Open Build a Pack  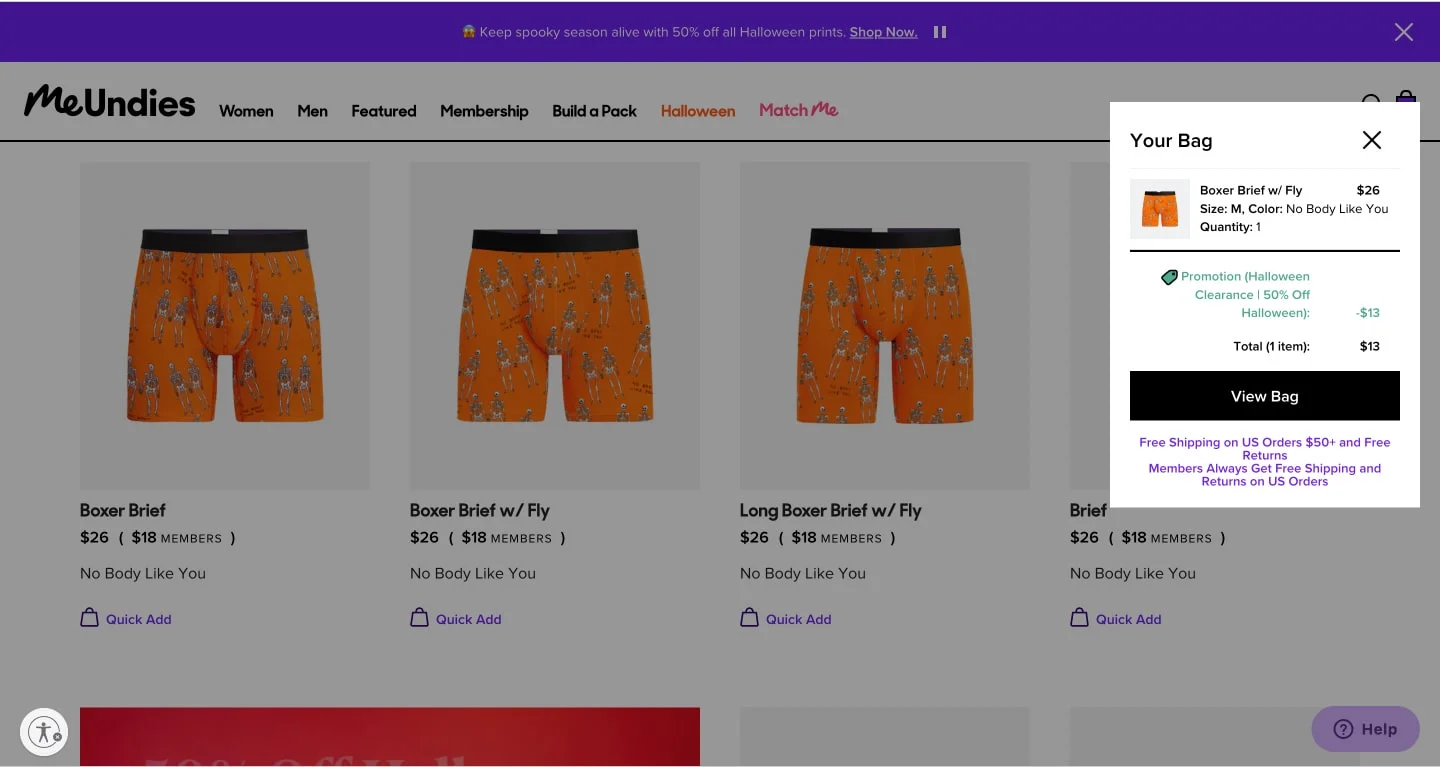coord(594,111)
